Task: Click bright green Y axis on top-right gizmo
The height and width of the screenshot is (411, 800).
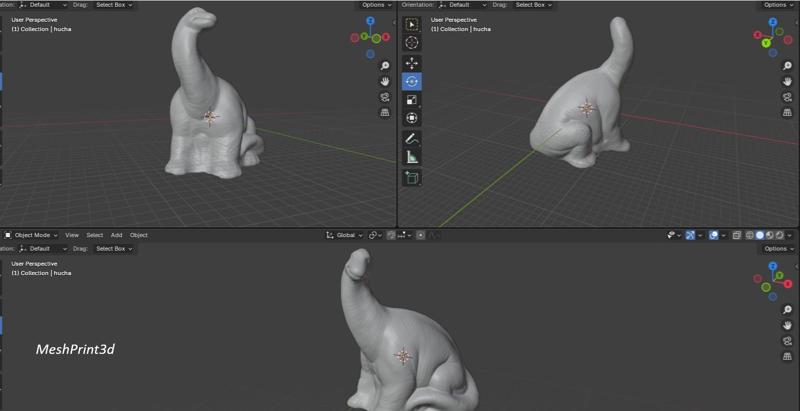Action: point(766,43)
